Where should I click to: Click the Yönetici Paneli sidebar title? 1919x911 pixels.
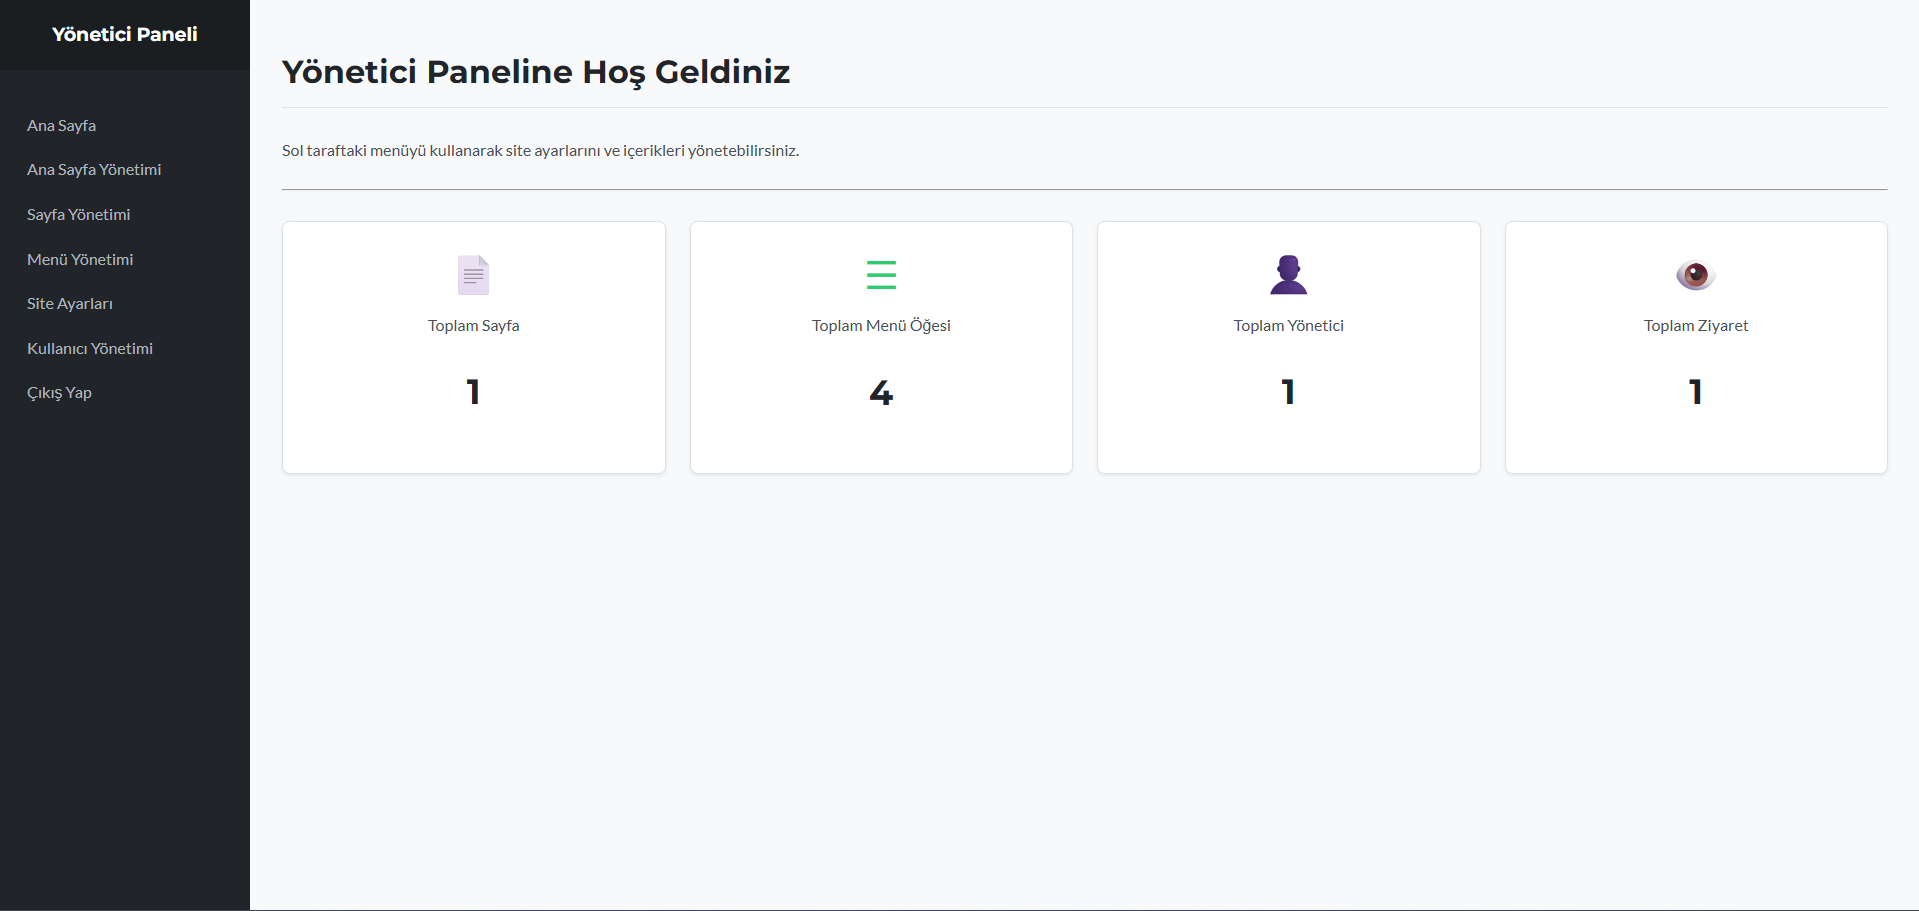click(x=125, y=35)
